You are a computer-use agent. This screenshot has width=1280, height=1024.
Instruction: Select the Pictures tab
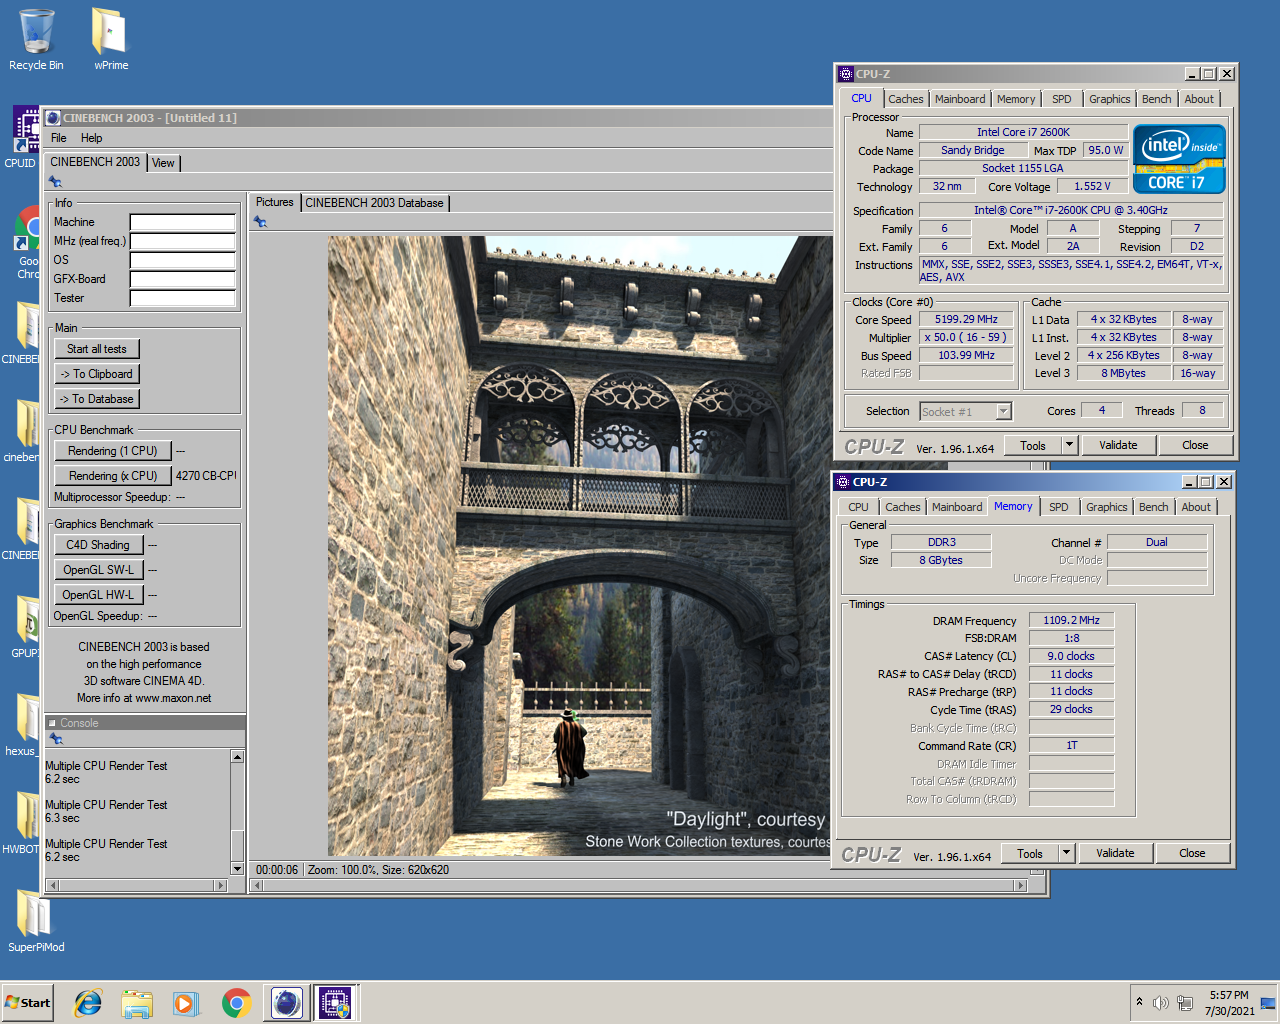(x=274, y=202)
